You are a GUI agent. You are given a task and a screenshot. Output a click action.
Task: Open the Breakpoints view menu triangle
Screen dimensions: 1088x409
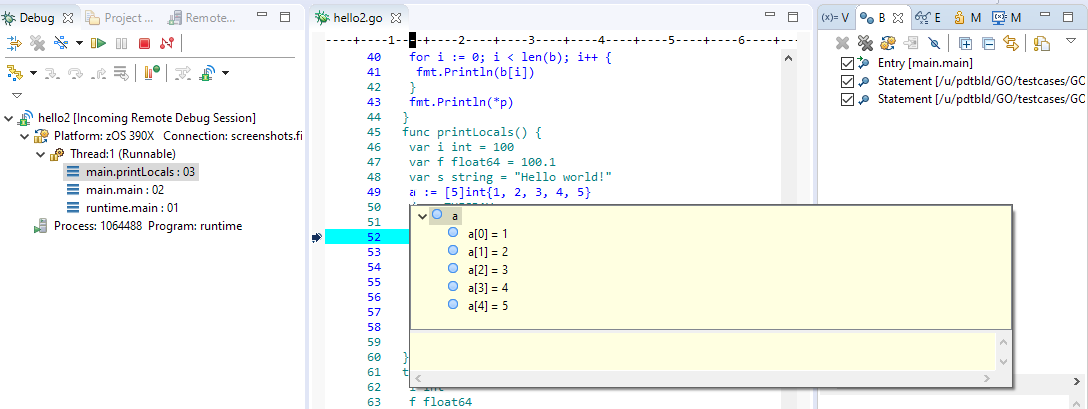(1071, 40)
